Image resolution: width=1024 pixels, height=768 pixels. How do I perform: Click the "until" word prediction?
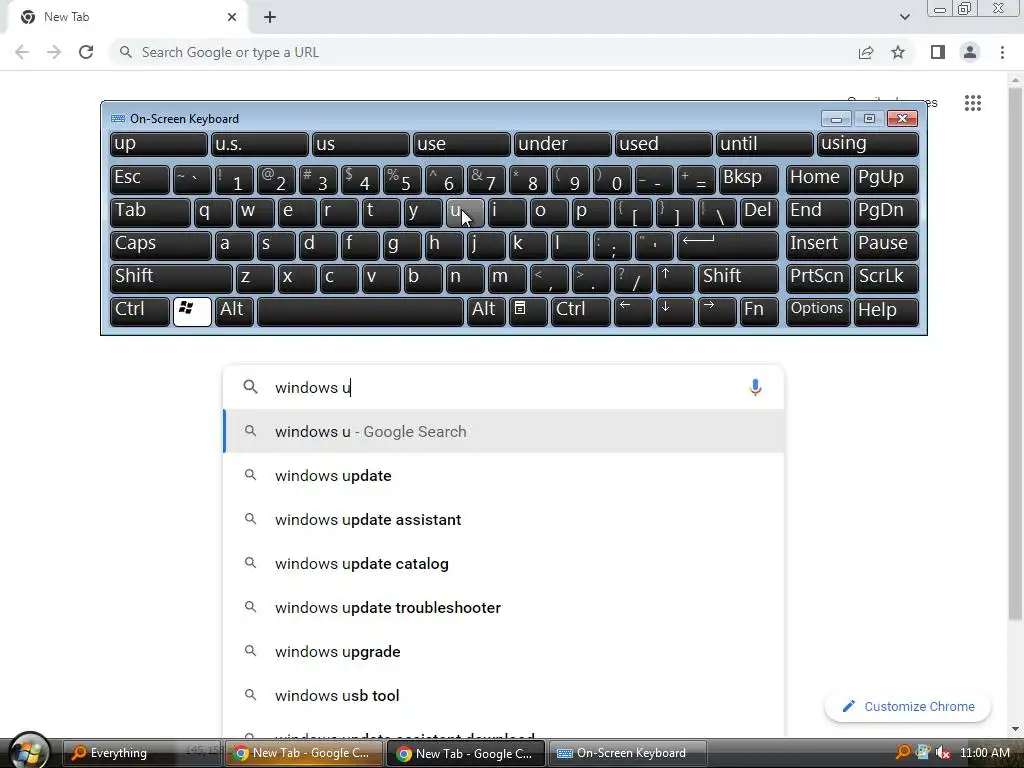point(765,144)
